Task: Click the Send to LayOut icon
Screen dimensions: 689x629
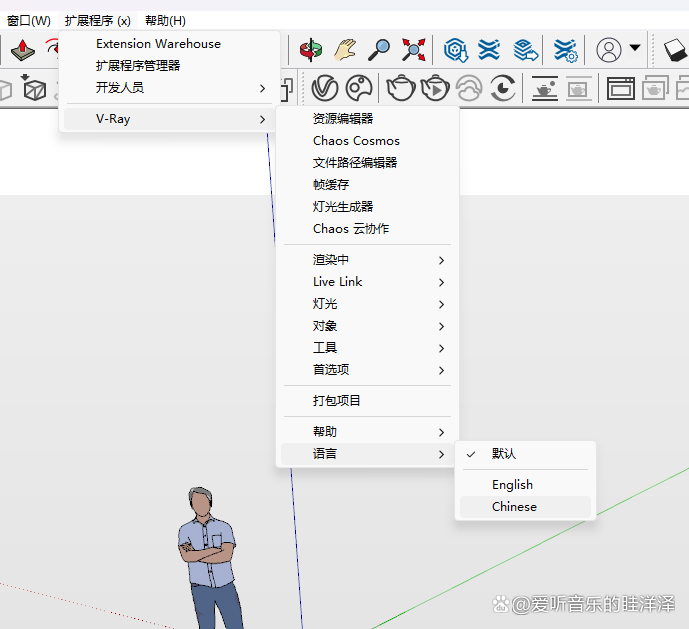Action: (525, 50)
